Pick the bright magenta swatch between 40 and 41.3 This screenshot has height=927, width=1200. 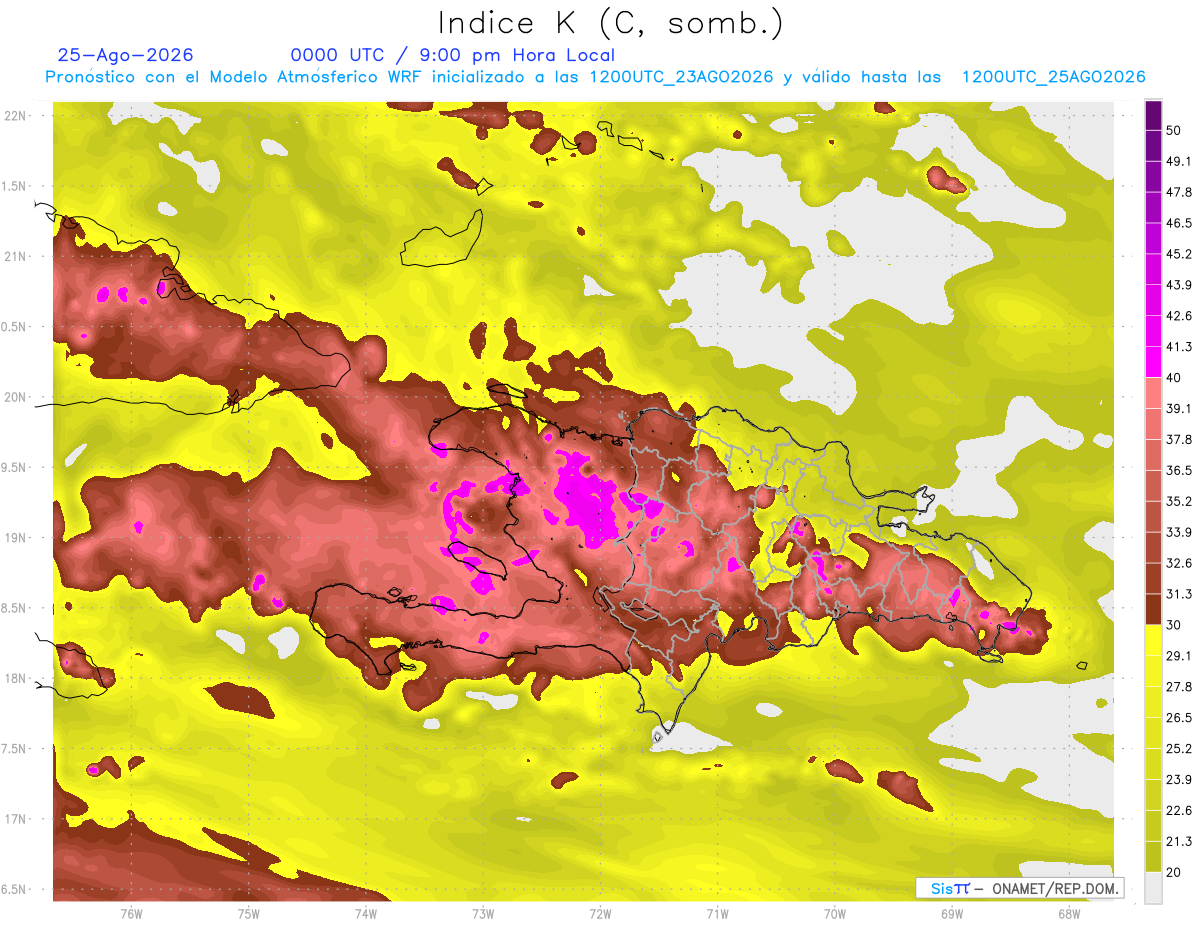[1153, 363]
